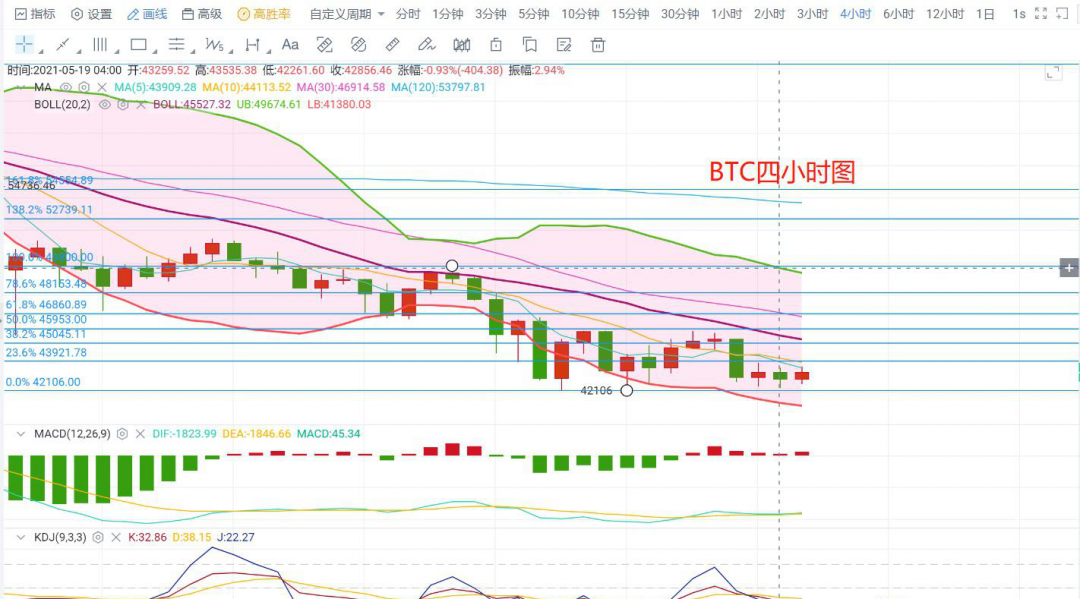Select the crosshair cursor tool

click(23, 45)
